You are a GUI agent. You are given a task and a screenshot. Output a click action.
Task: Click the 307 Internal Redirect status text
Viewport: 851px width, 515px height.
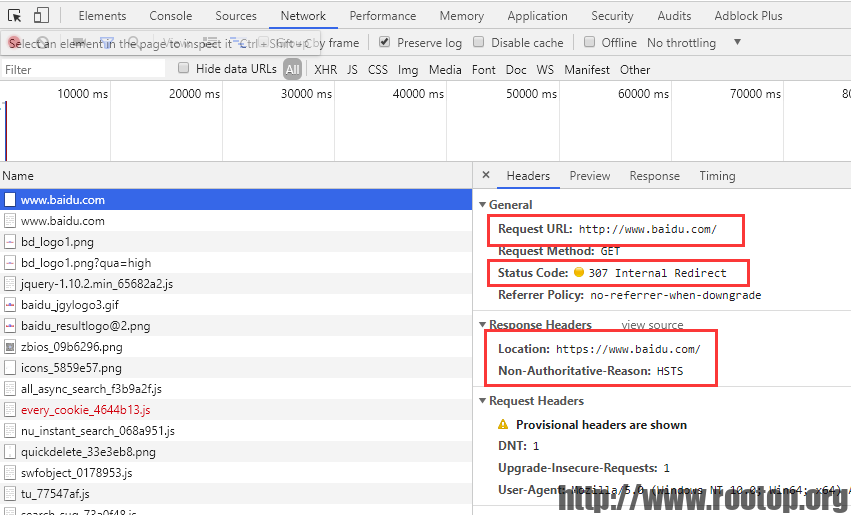click(x=657, y=273)
